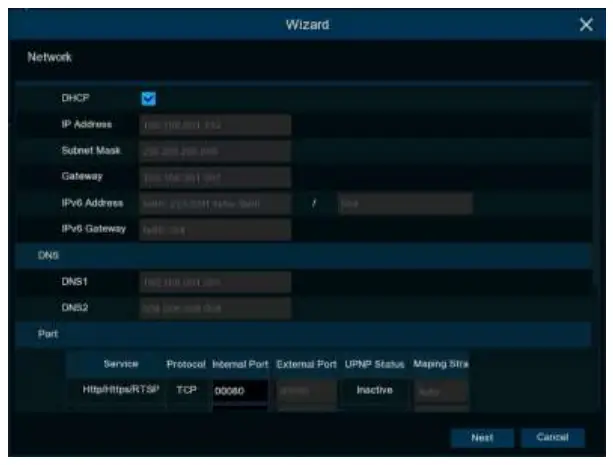
Task: Click the Inactive UPNP status cell
Action: [x=375, y=390]
